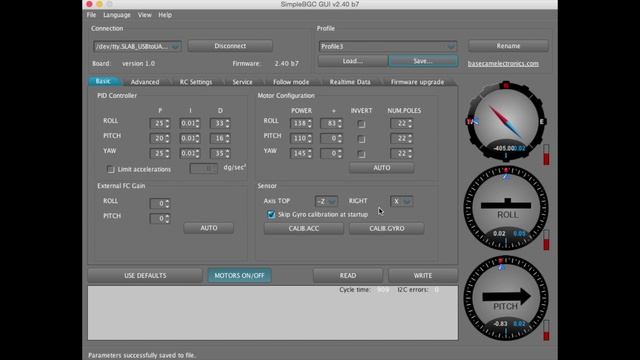Toggle YAW motor INVERT checkbox
Viewport: 640px width, 360px height.
[361, 154]
